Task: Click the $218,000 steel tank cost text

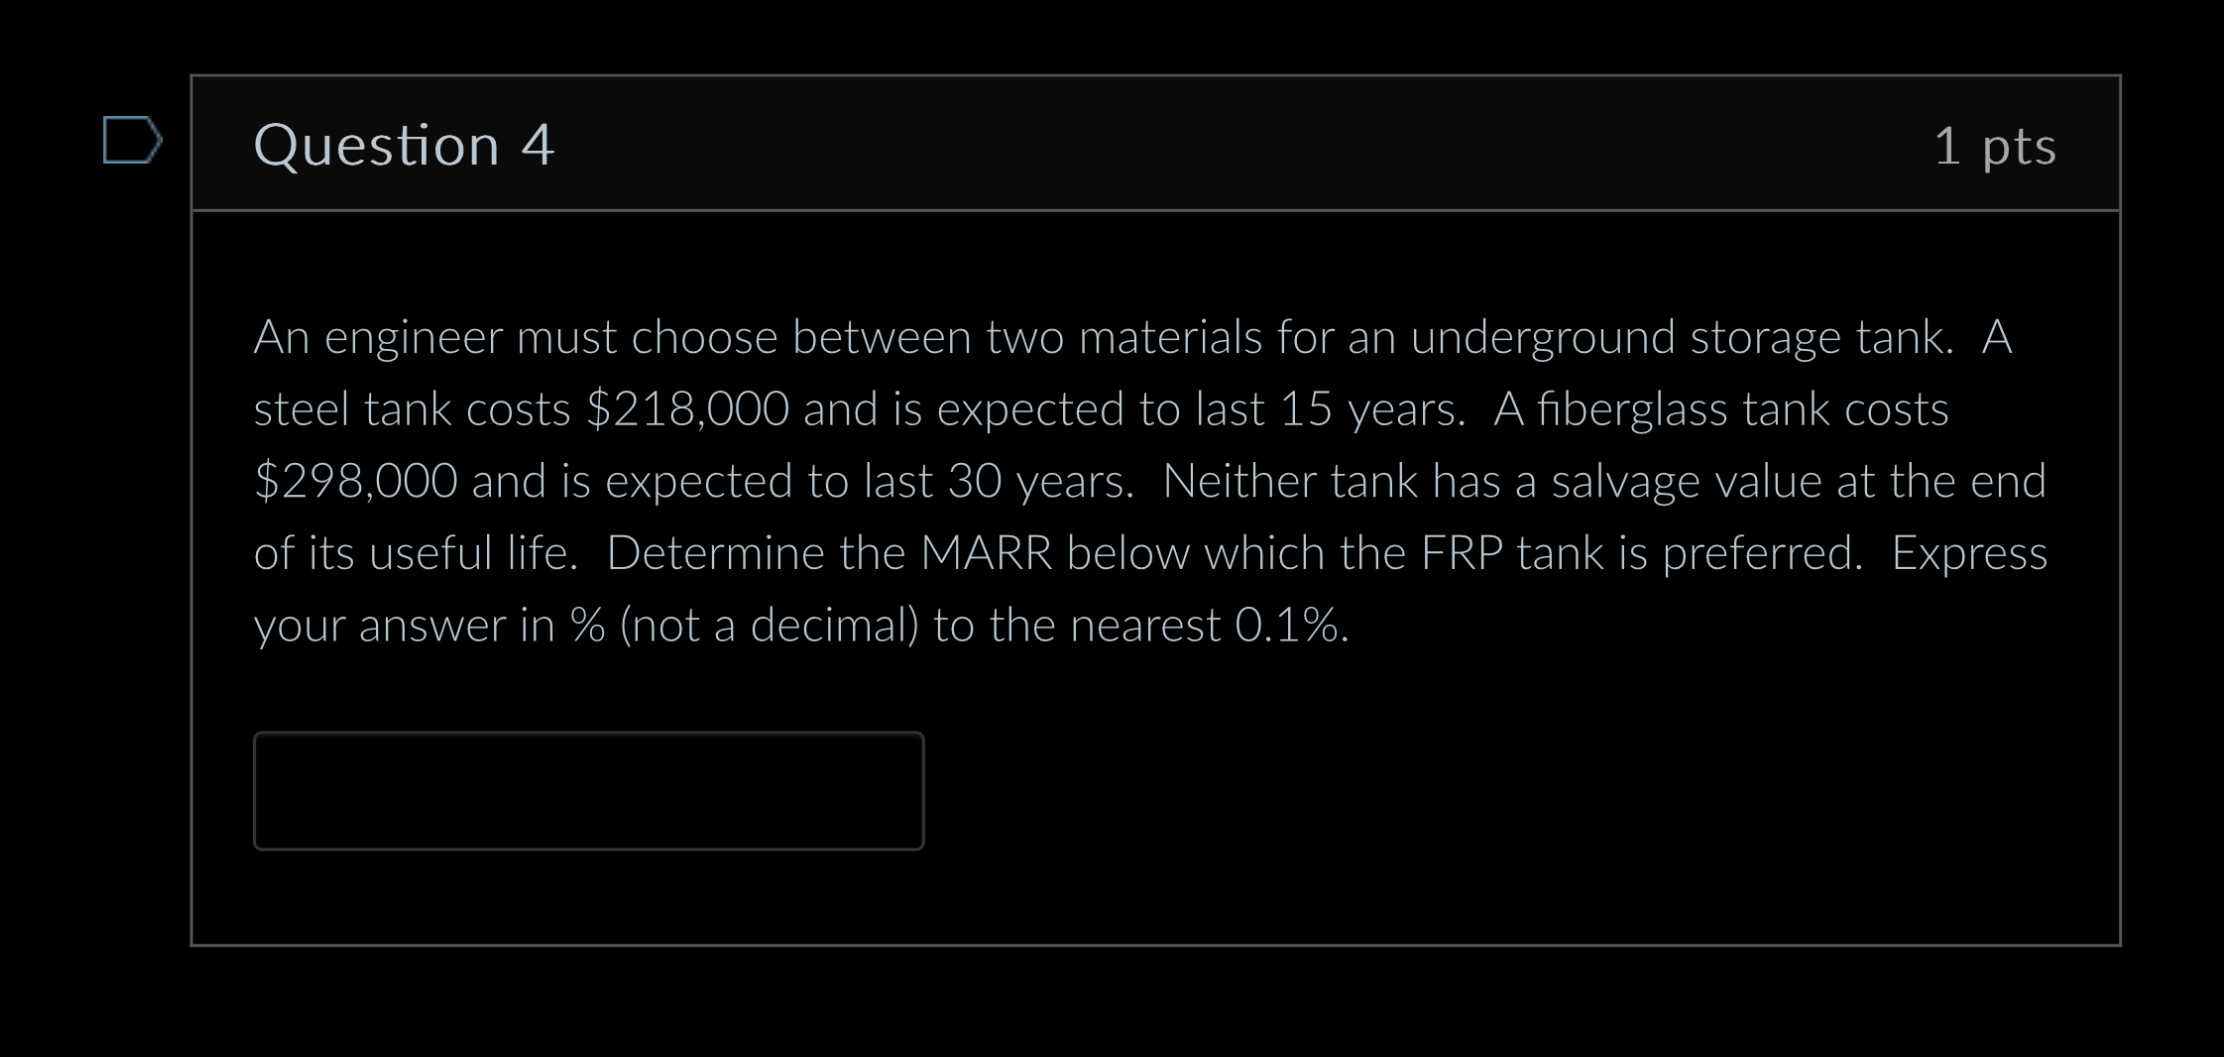Action: tap(686, 408)
